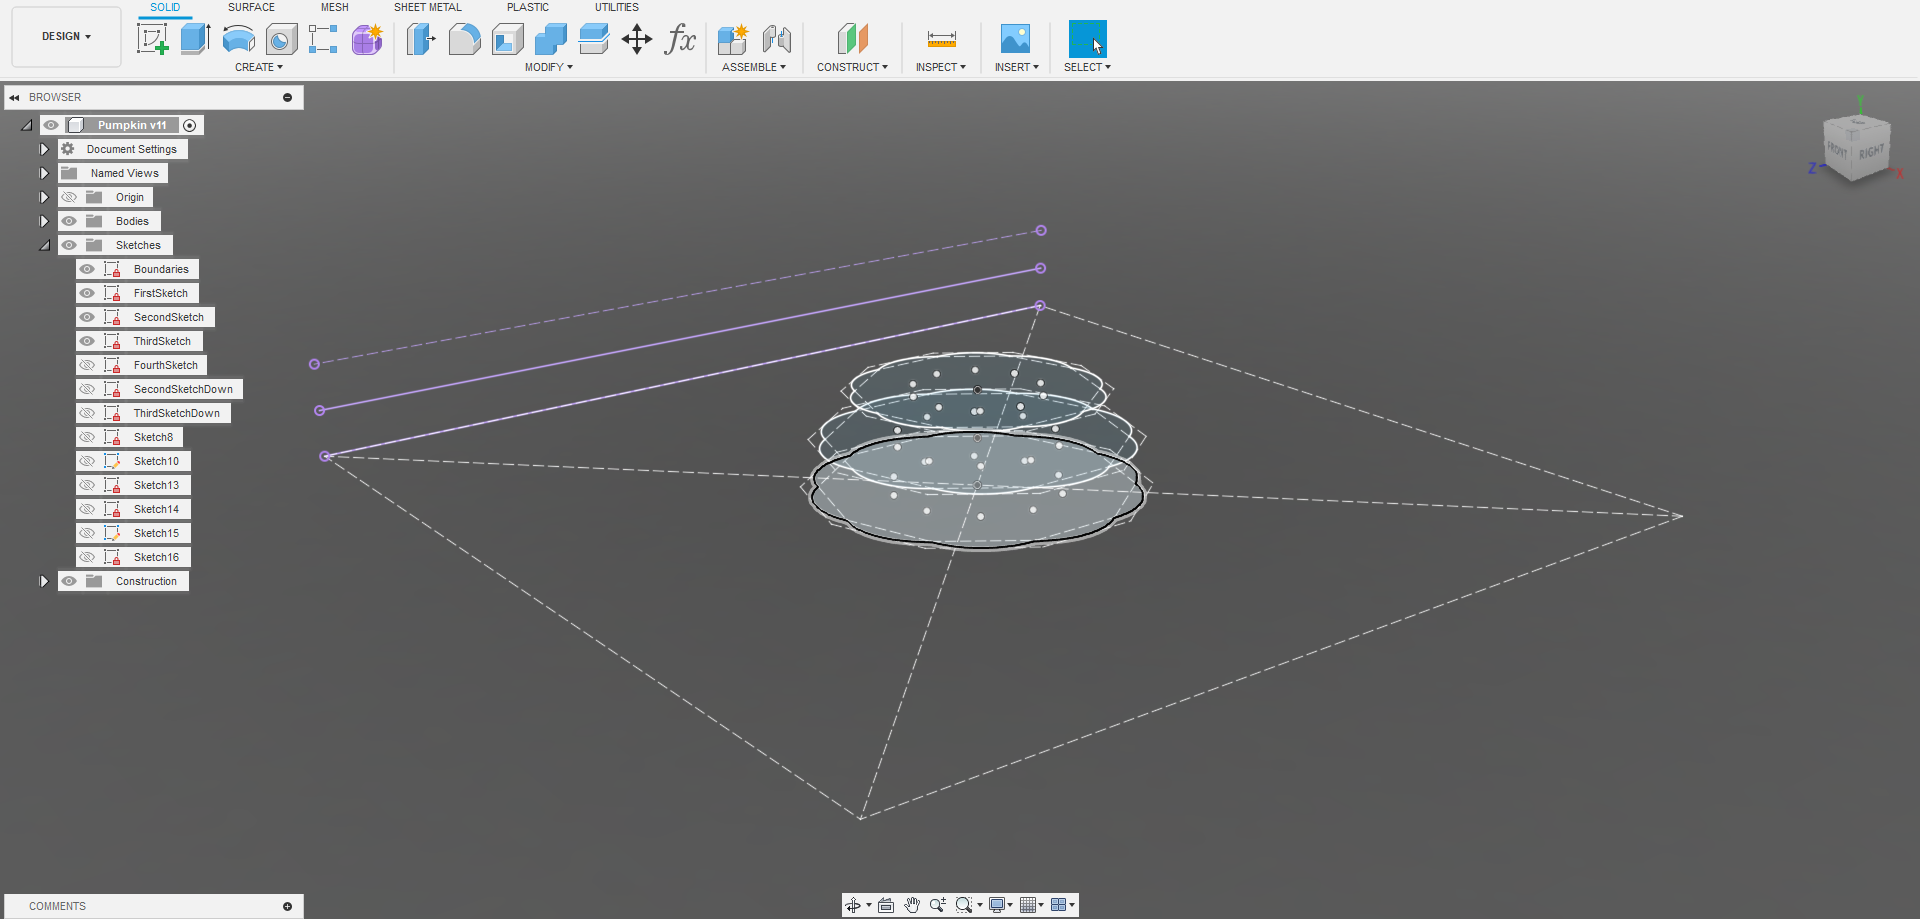This screenshot has height=919, width=1920.
Task: Select the Combine tool
Action: [x=550, y=39]
